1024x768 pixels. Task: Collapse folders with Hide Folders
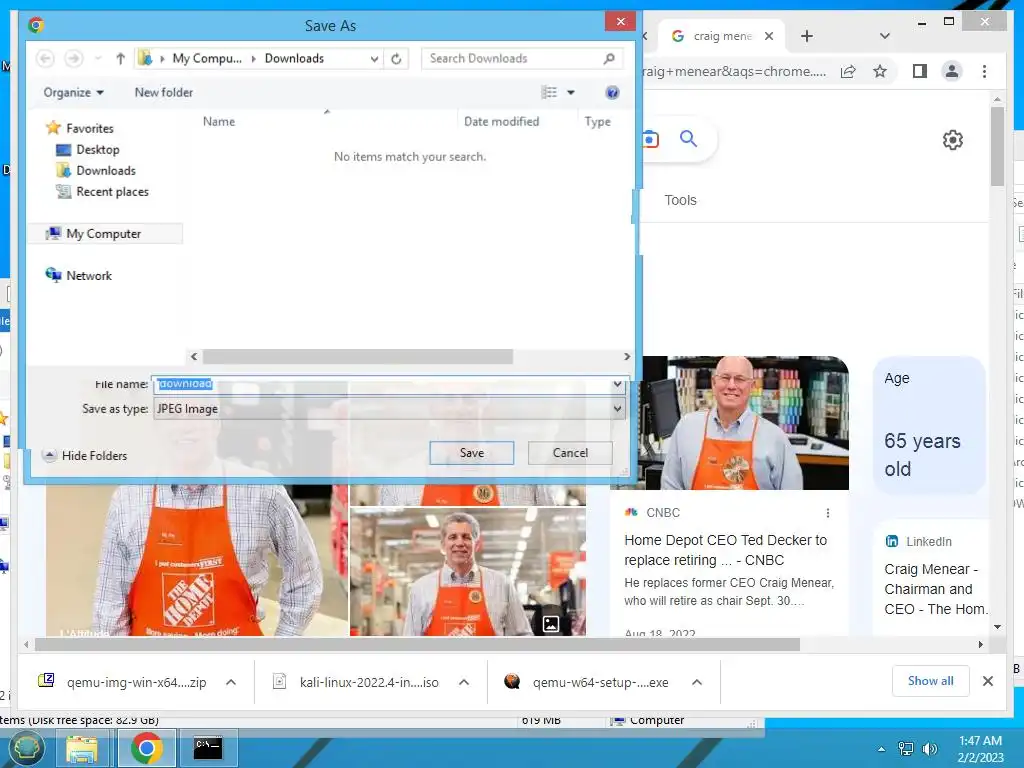tap(85, 455)
